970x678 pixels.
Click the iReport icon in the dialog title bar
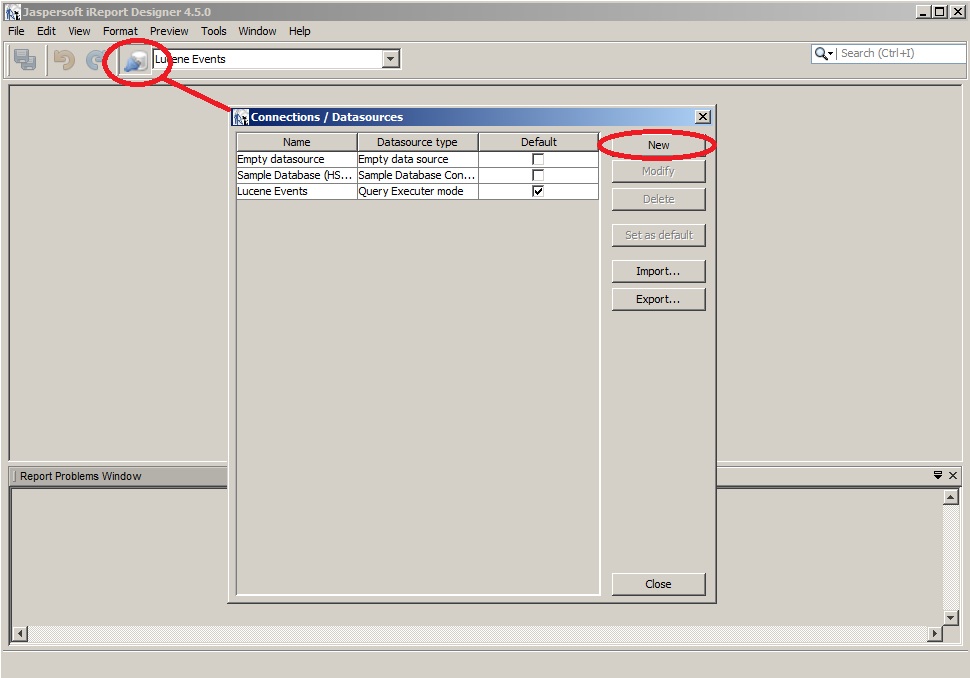click(x=240, y=116)
